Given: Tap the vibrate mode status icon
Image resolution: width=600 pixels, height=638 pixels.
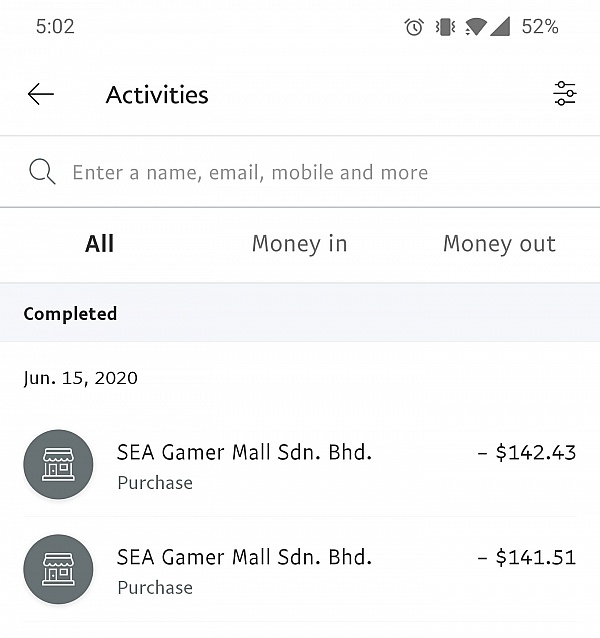Looking at the screenshot, I should click(445, 27).
